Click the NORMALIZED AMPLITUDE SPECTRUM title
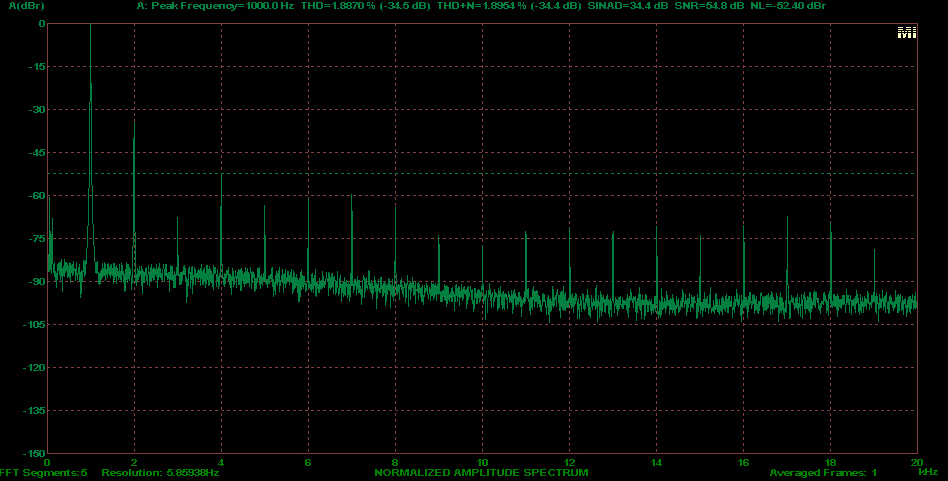Screen dimensions: 948x481 click(481, 473)
